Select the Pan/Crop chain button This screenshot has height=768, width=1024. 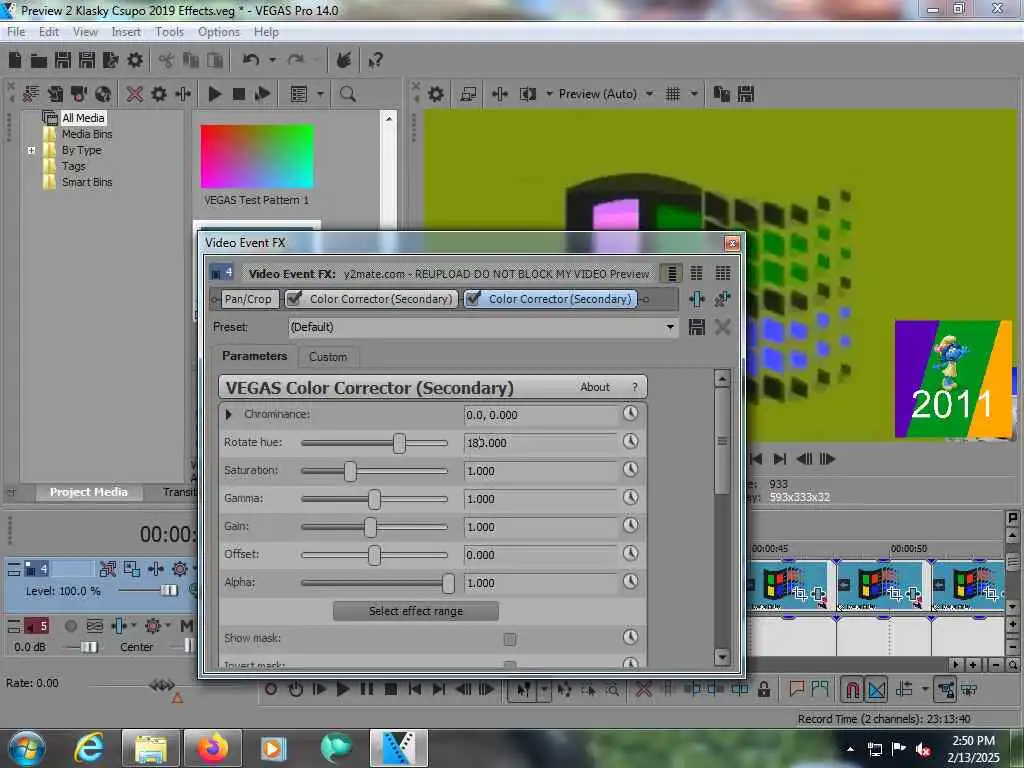click(248, 299)
